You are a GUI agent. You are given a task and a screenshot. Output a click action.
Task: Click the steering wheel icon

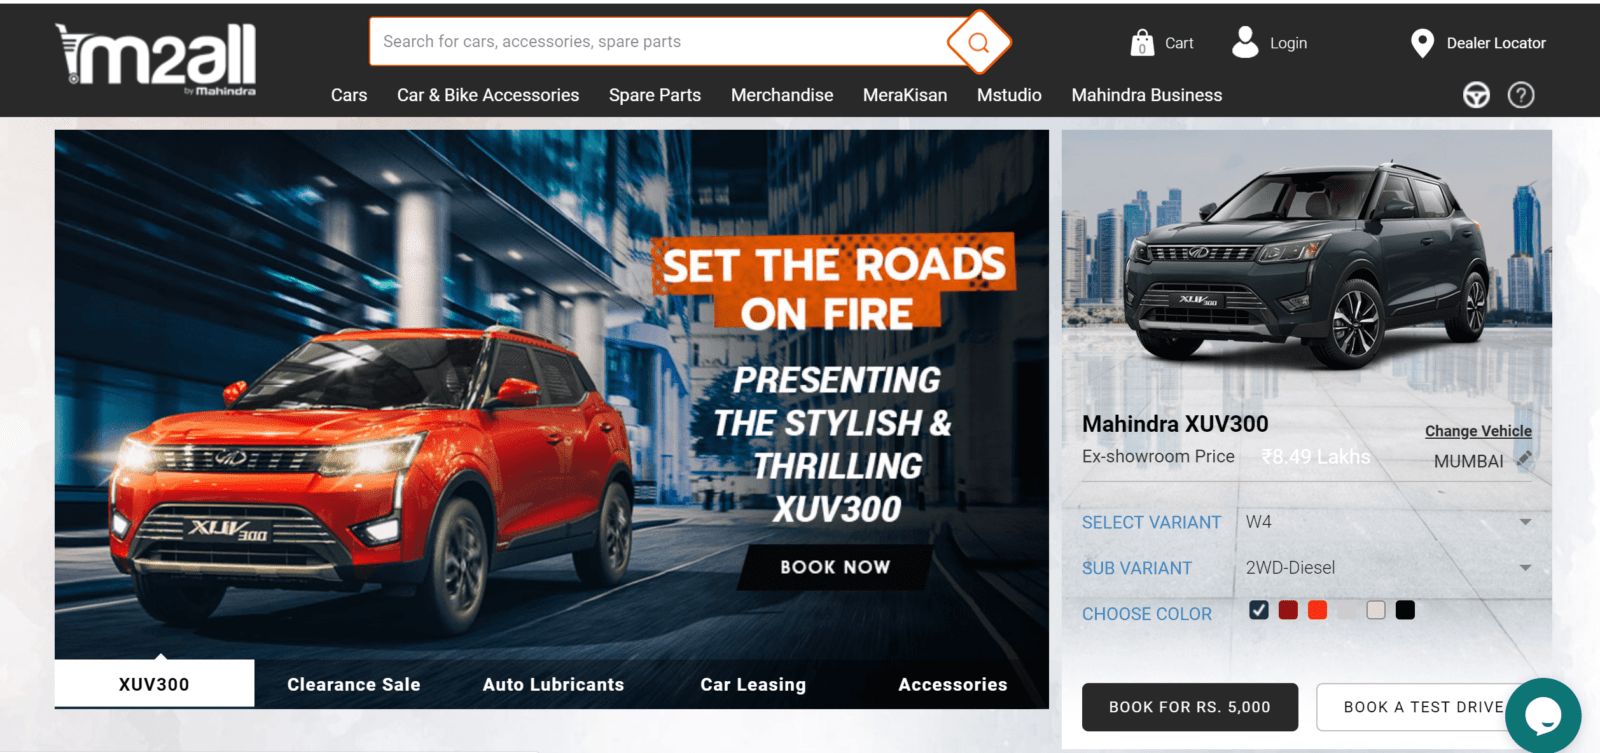[1476, 95]
